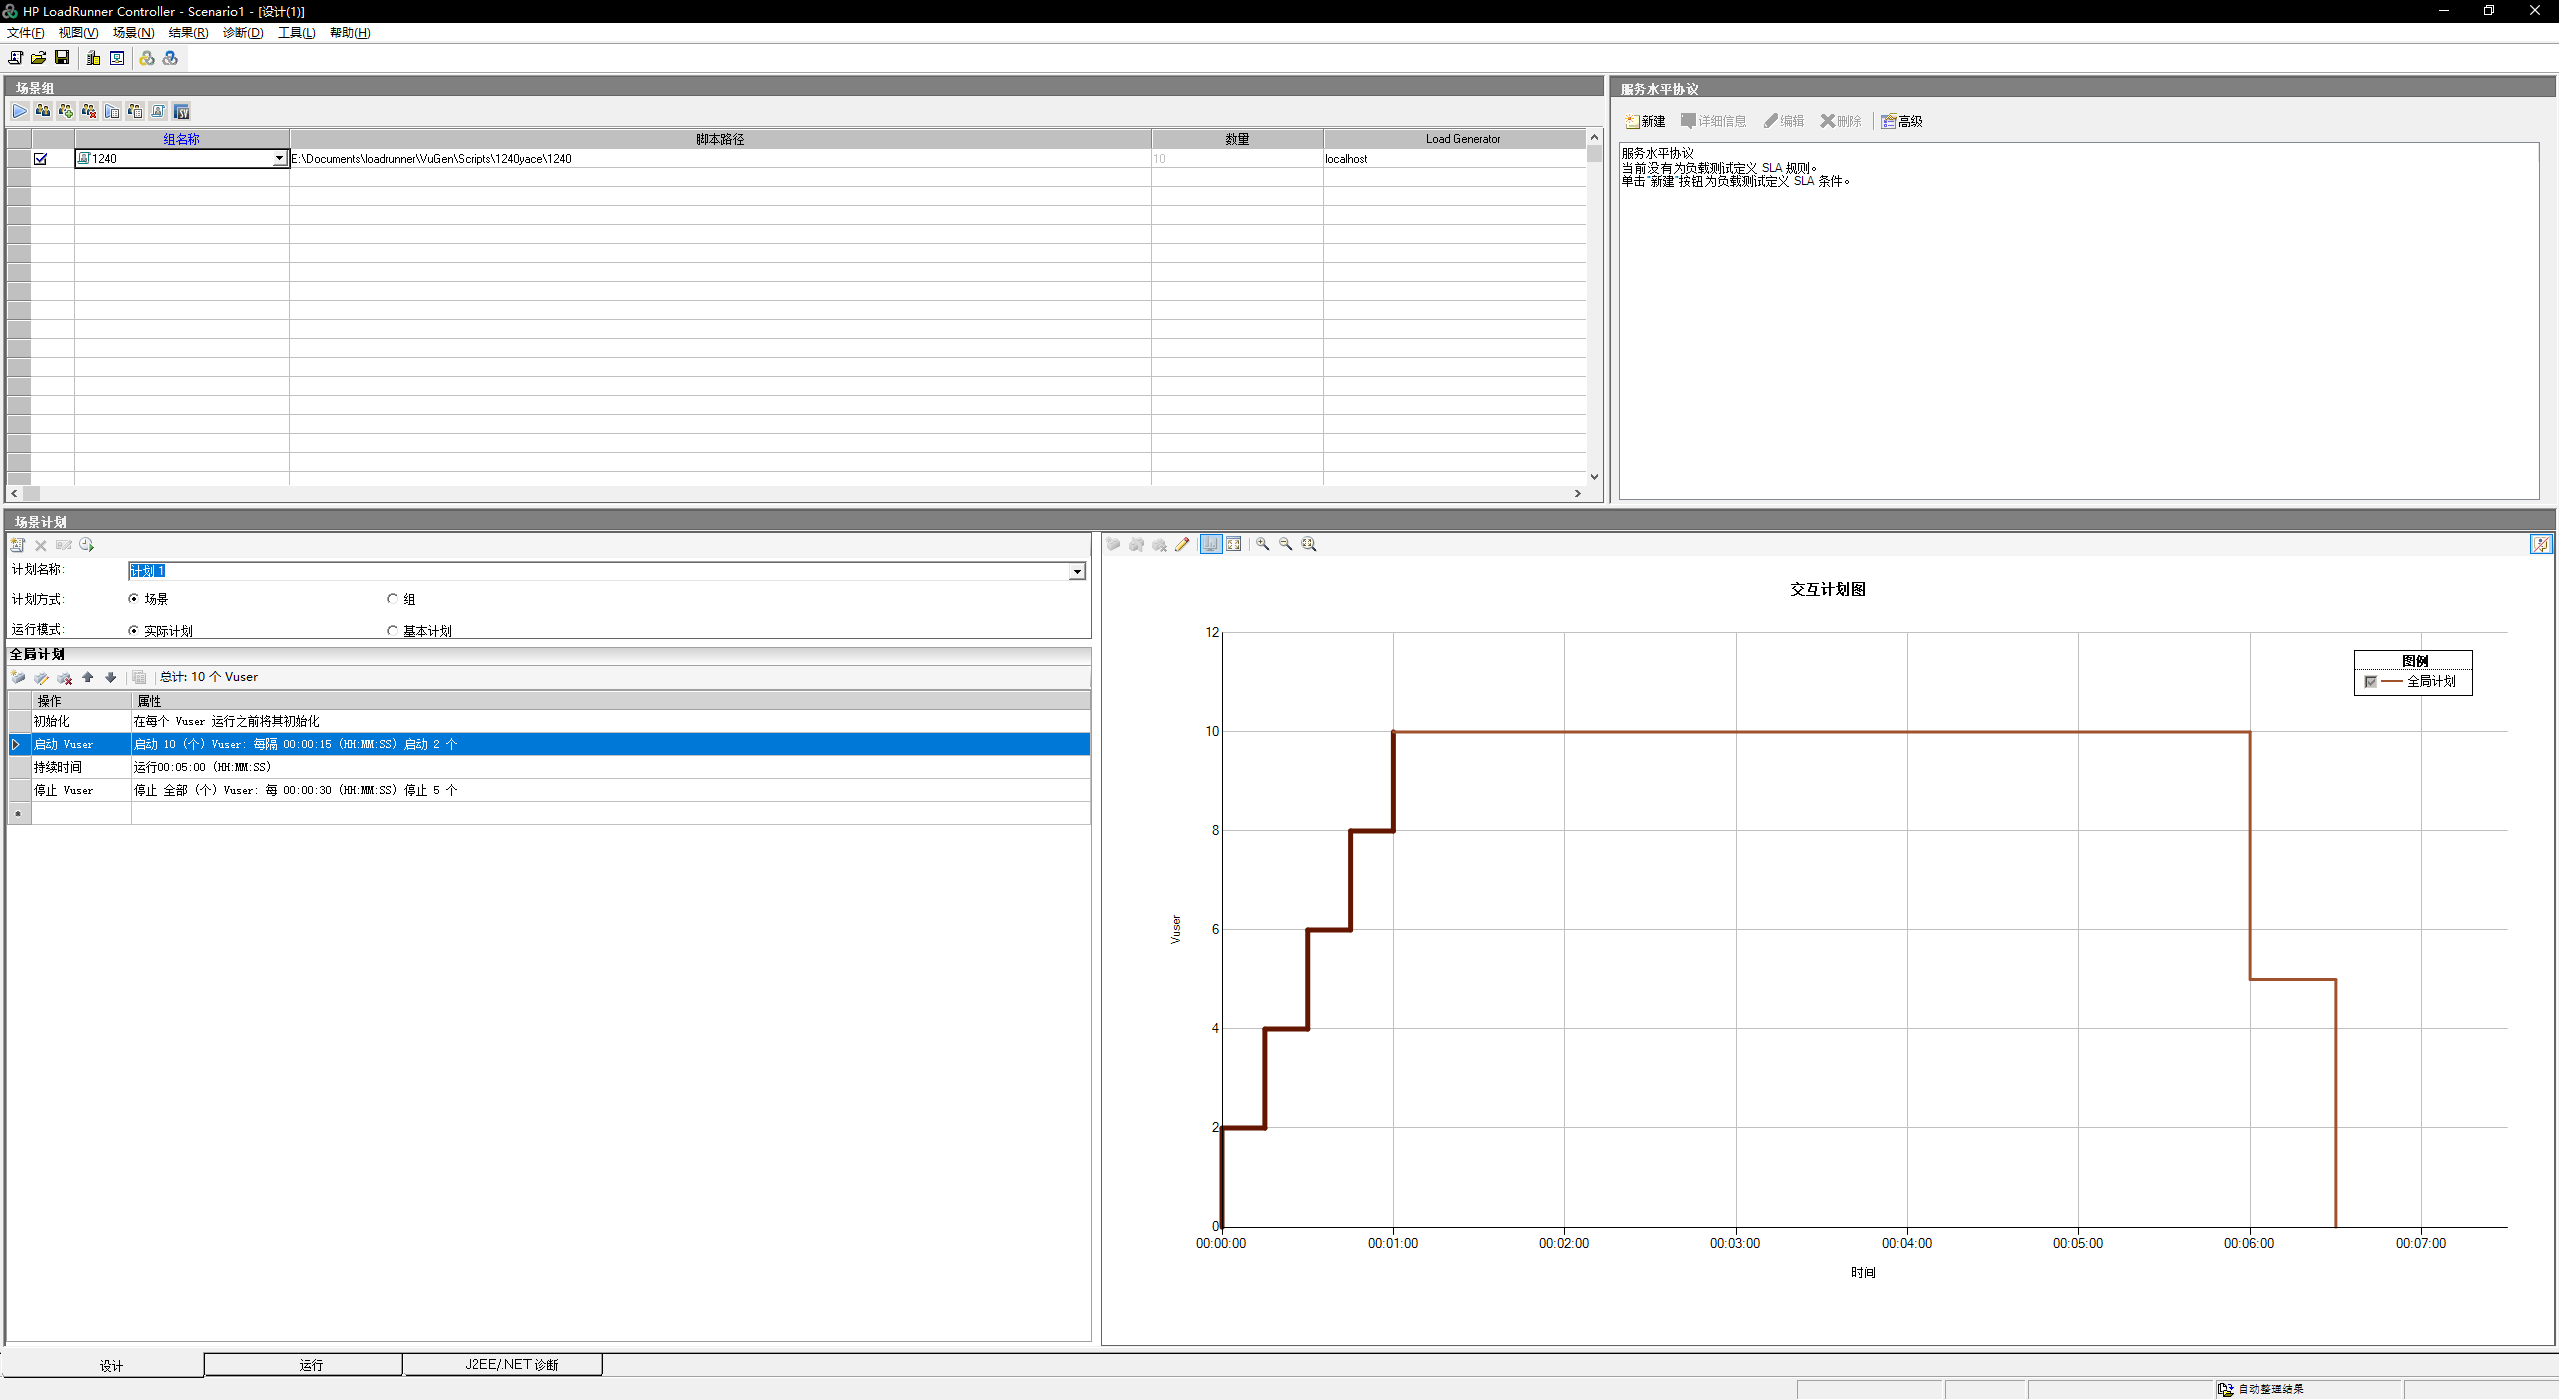
Task: Toggle the graph View Mode icon
Action: pos(1211,544)
